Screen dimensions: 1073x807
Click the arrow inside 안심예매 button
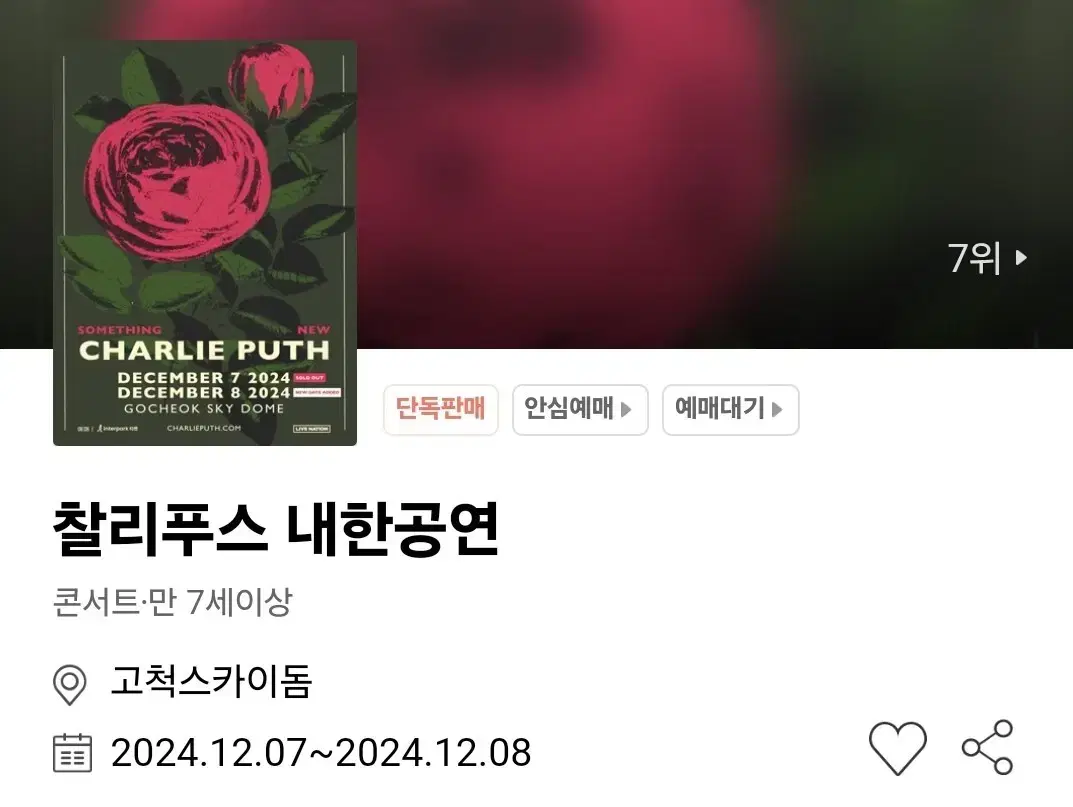tap(625, 409)
